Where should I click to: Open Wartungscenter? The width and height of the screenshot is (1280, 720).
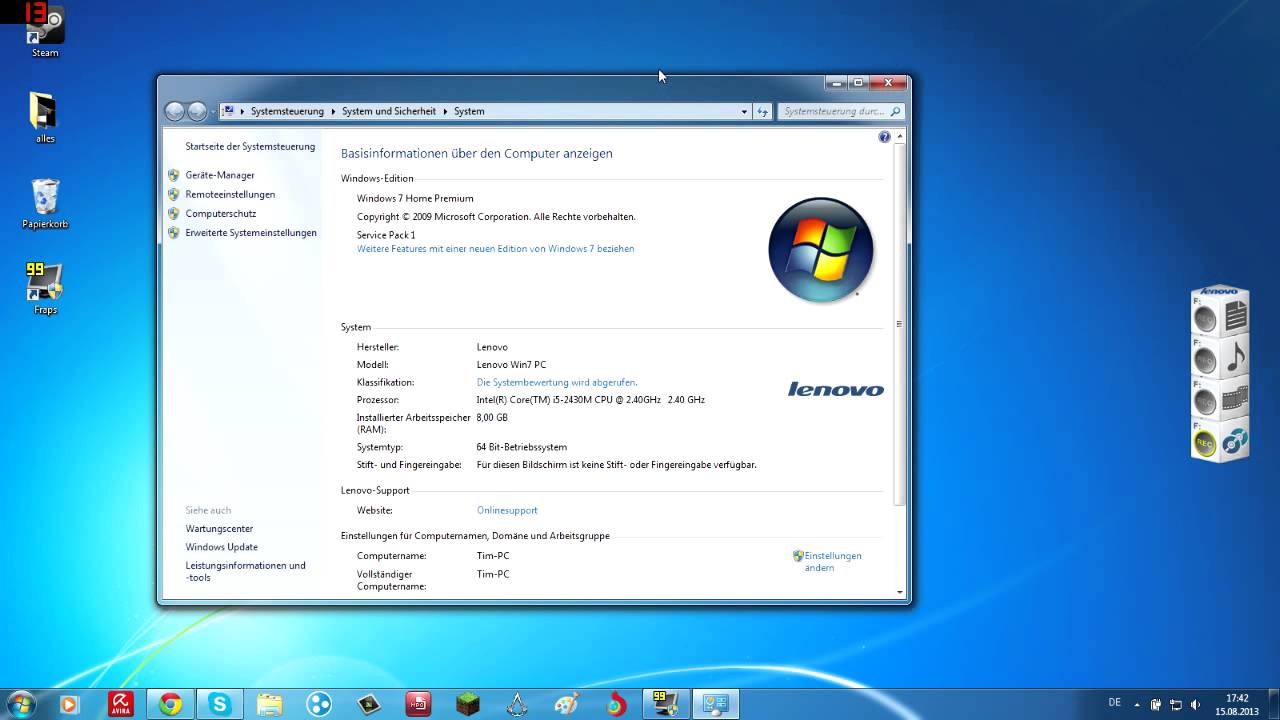[x=219, y=528]
